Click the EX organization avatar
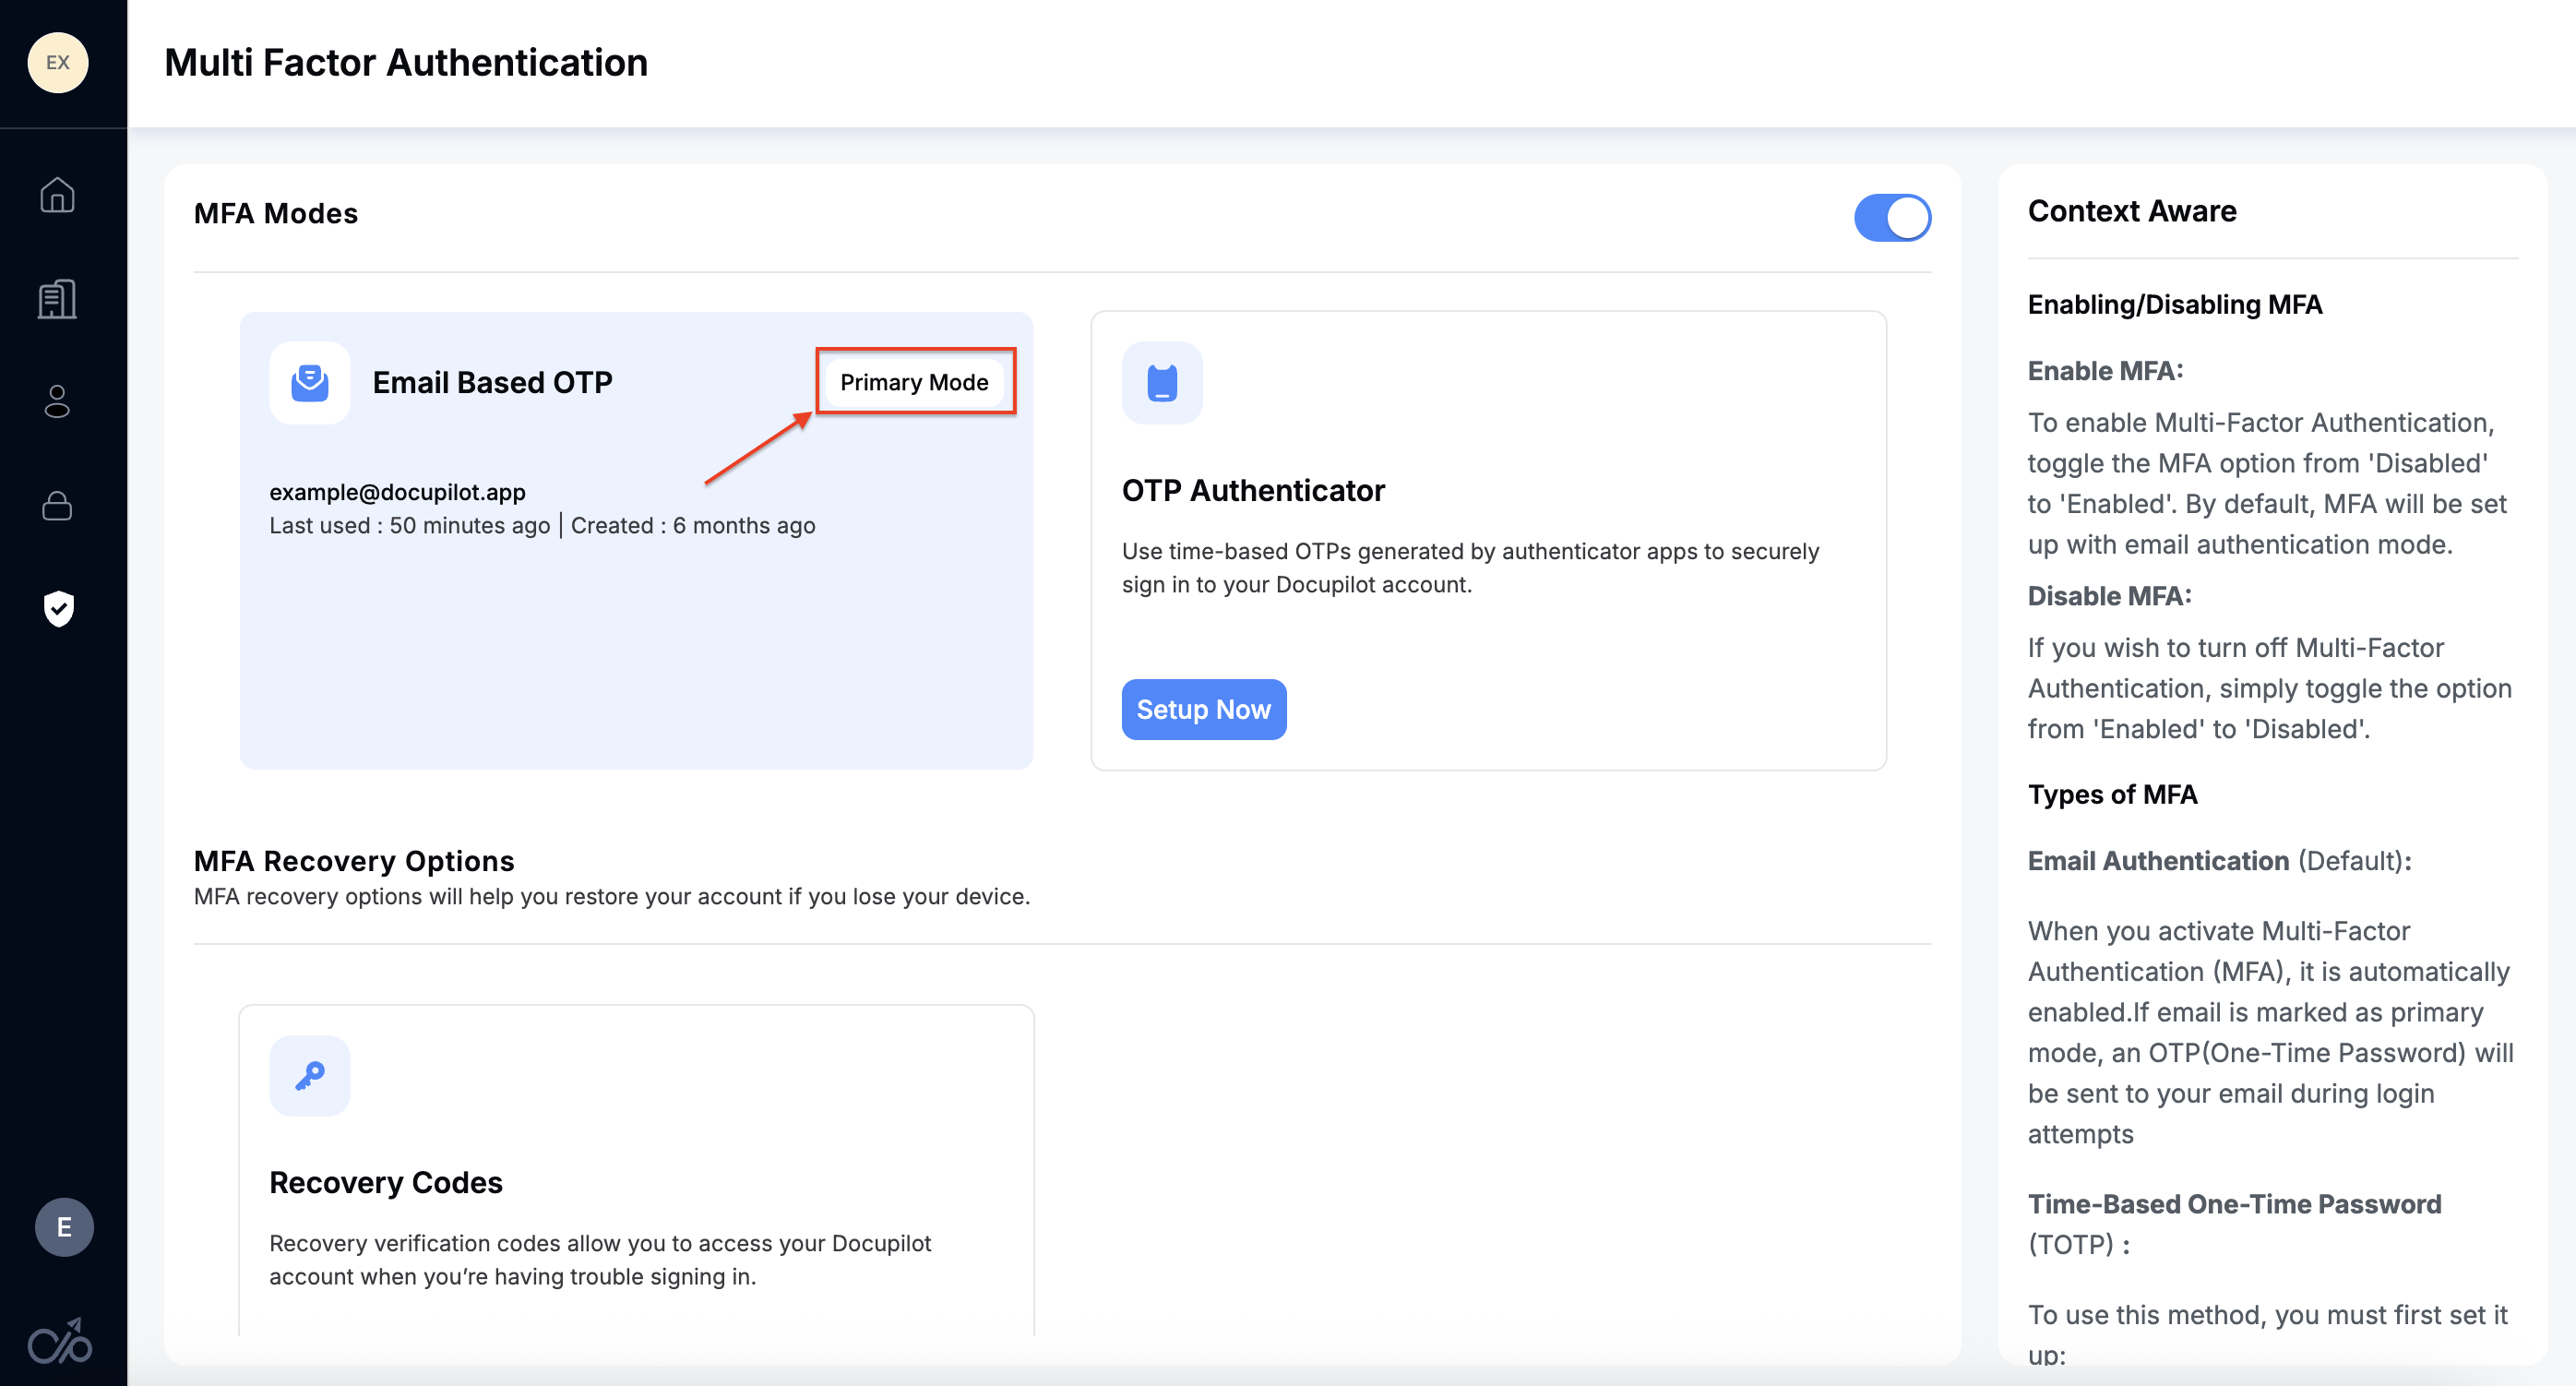 tap(58, 62)
